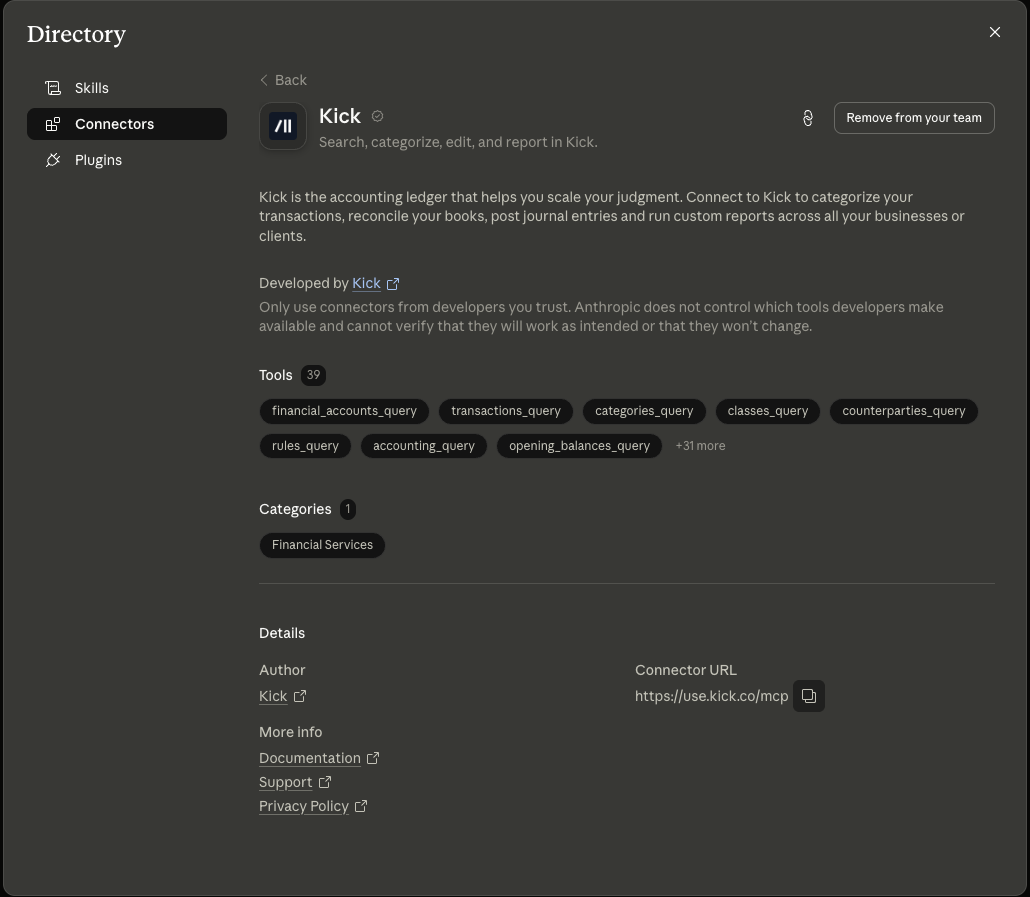Click external link icon beside Privacy Policy
Viewport: 1030px width, 897px height.
pos(361,806)
